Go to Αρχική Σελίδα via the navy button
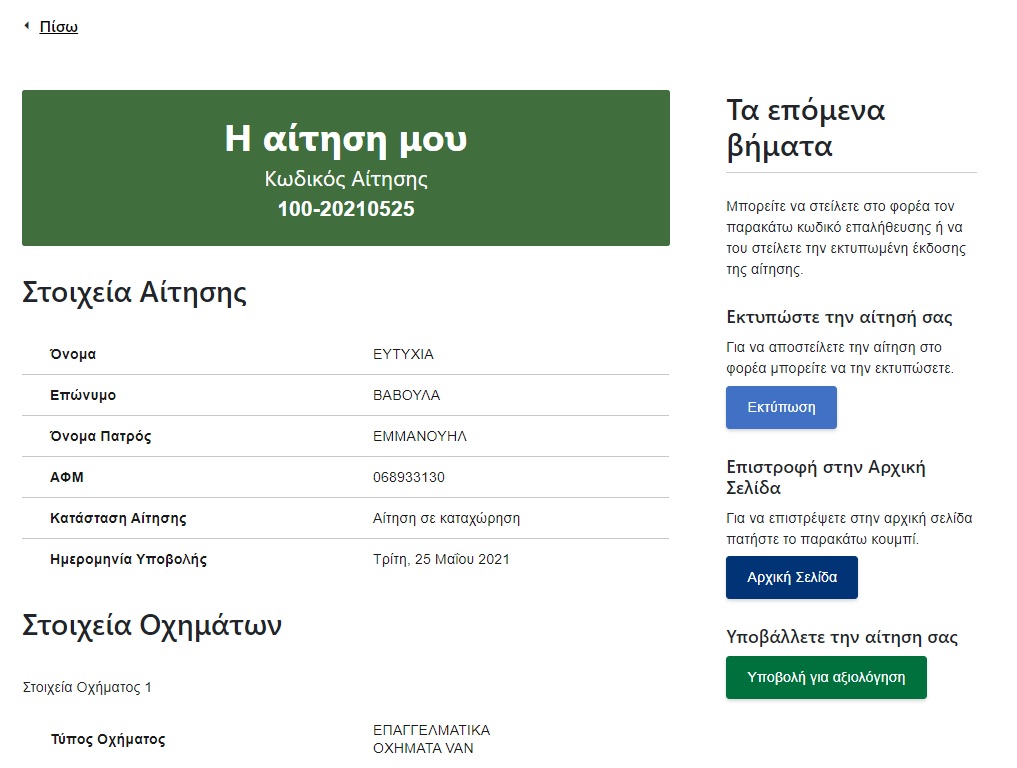 point(791,578)
